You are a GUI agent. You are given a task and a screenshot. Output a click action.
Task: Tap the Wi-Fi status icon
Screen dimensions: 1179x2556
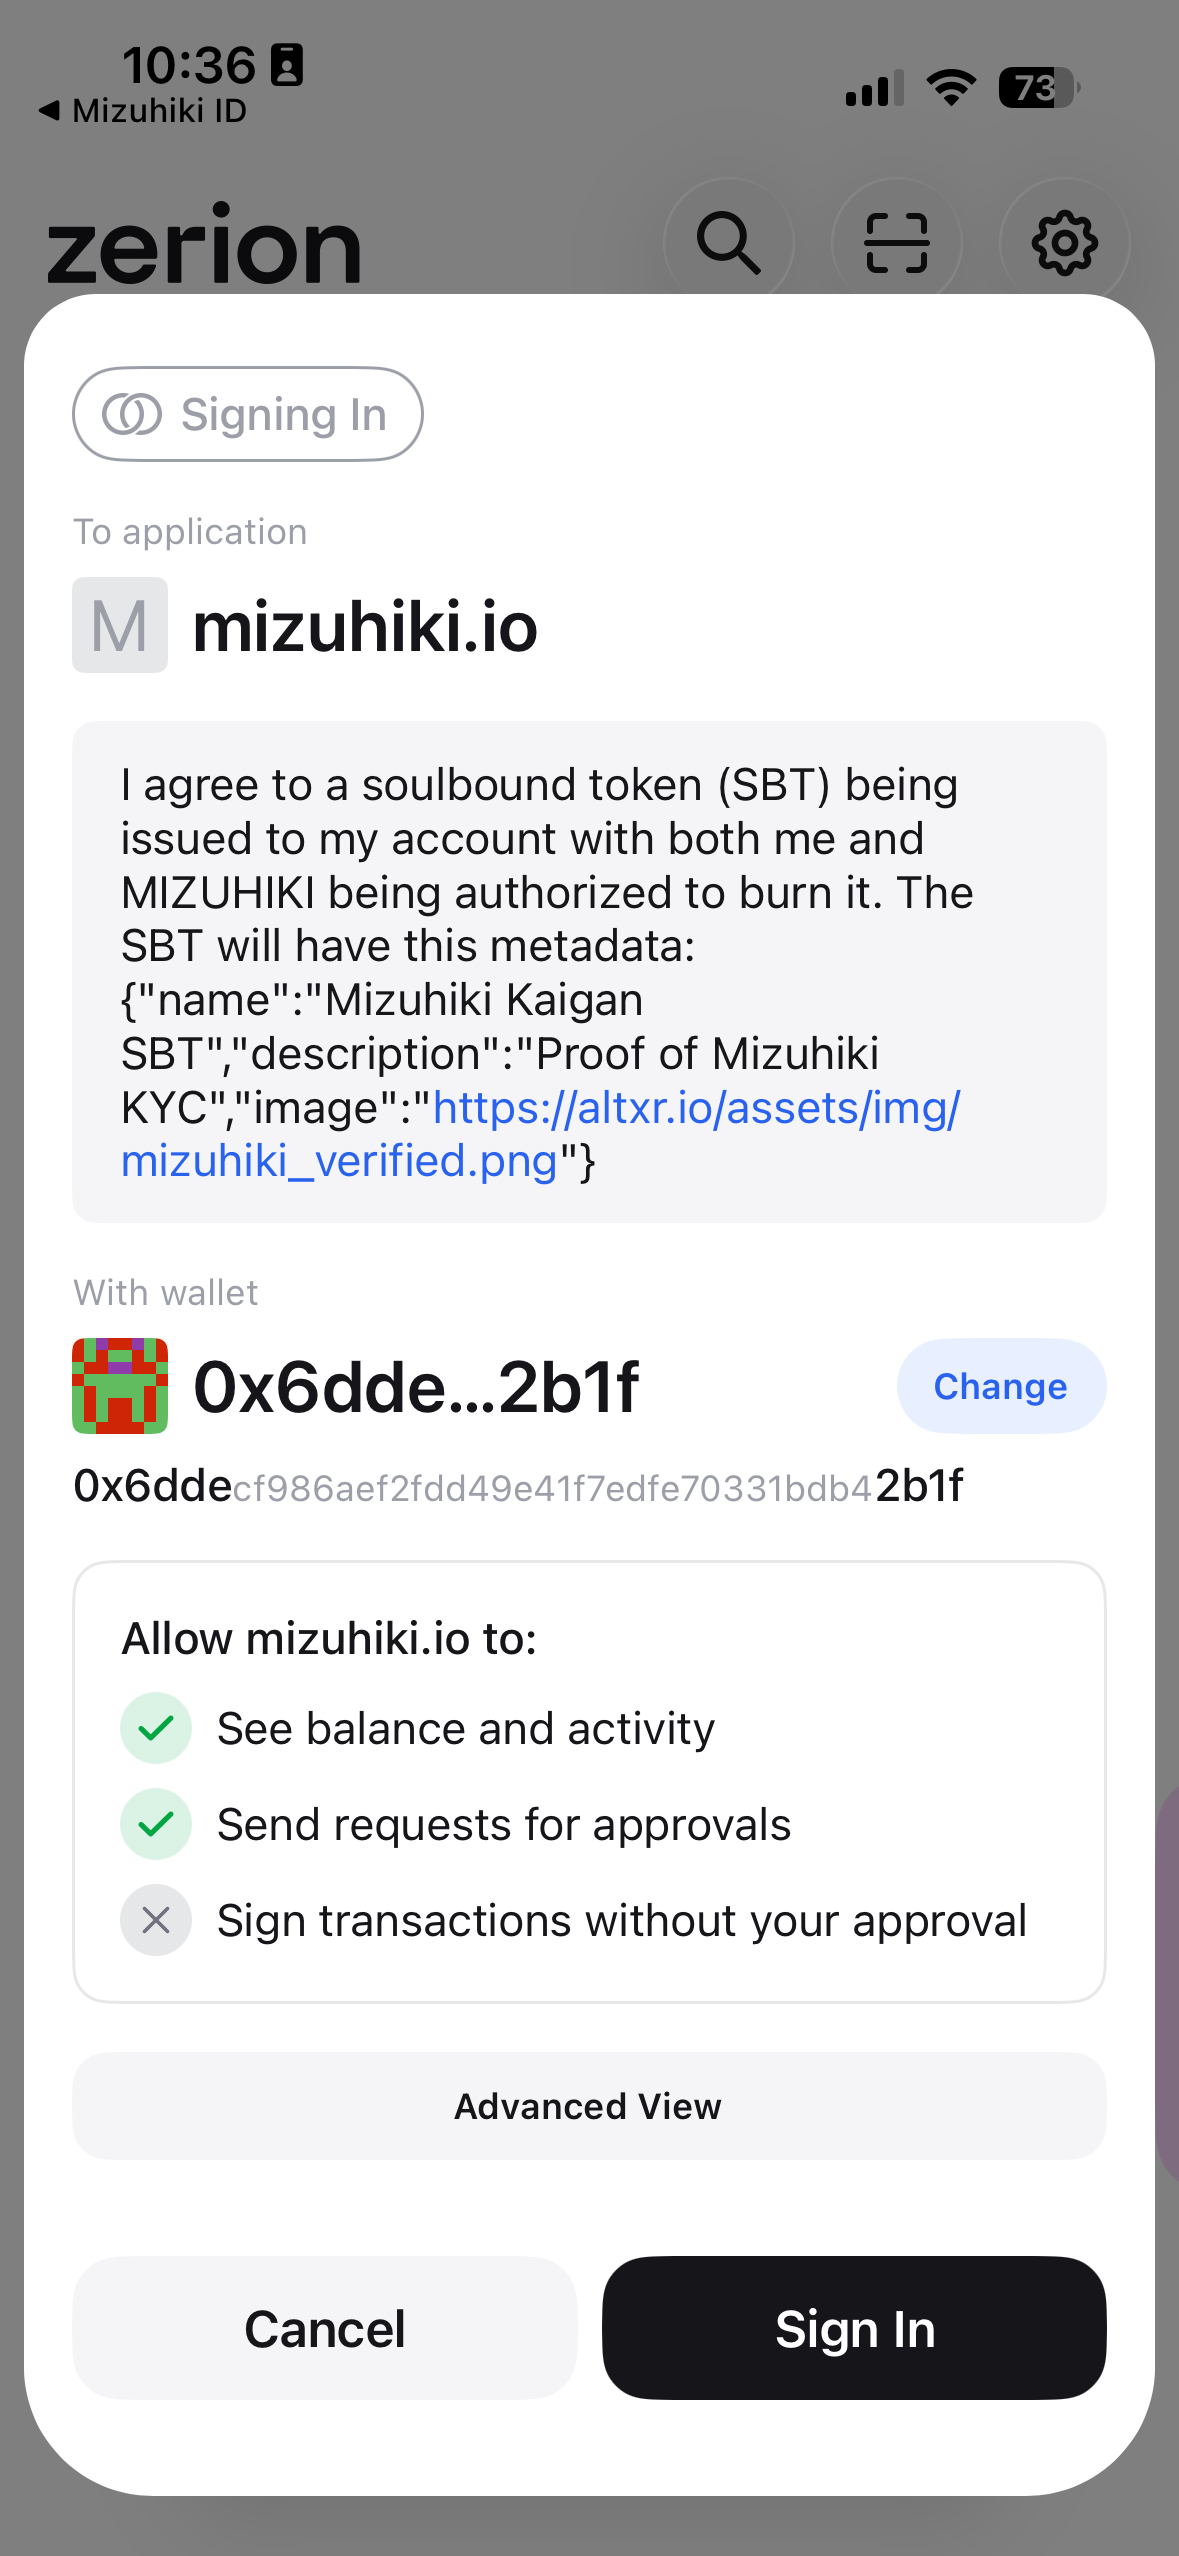point(951,88)
